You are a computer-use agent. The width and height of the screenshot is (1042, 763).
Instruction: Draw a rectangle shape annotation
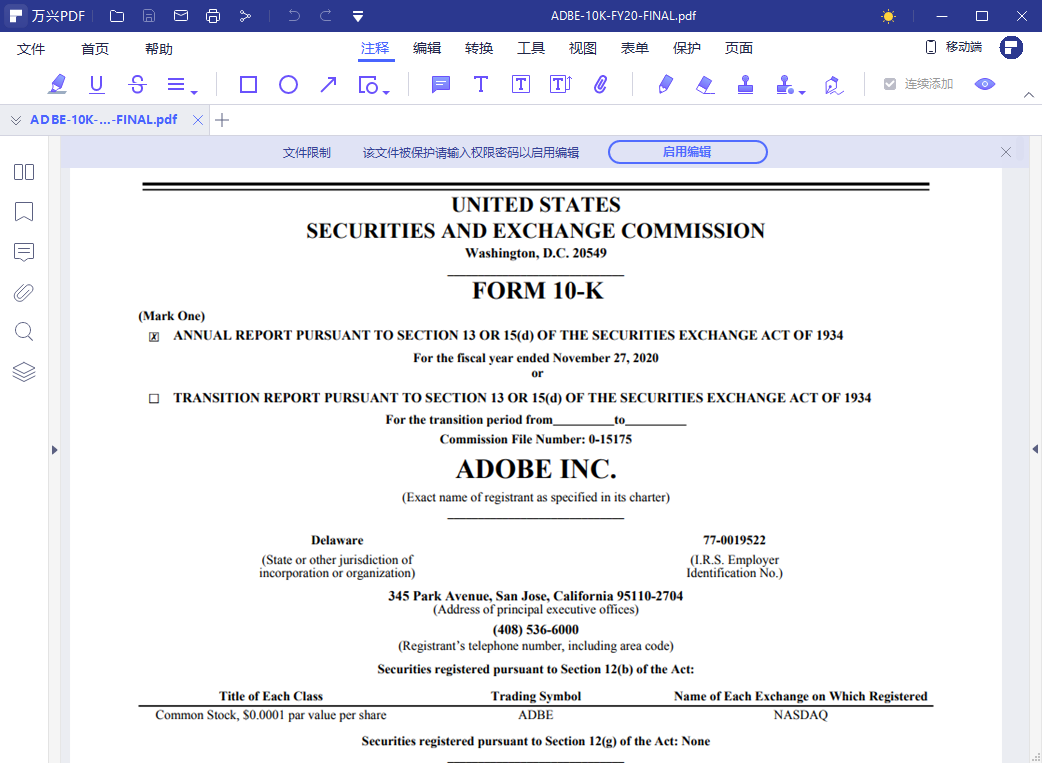pyautogui.click(x=248, y=85)
